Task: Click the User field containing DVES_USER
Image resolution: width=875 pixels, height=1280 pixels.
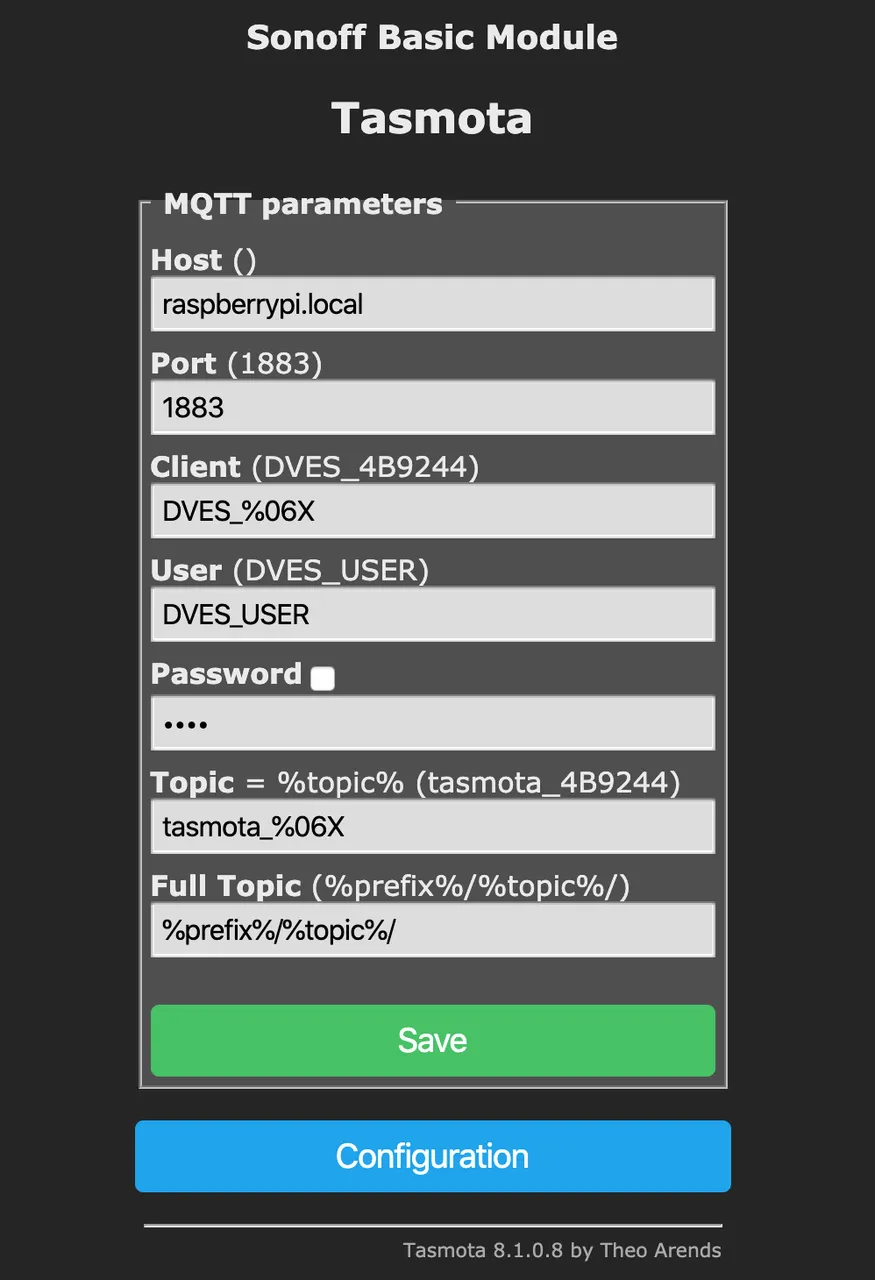Action: pos(433,614)
